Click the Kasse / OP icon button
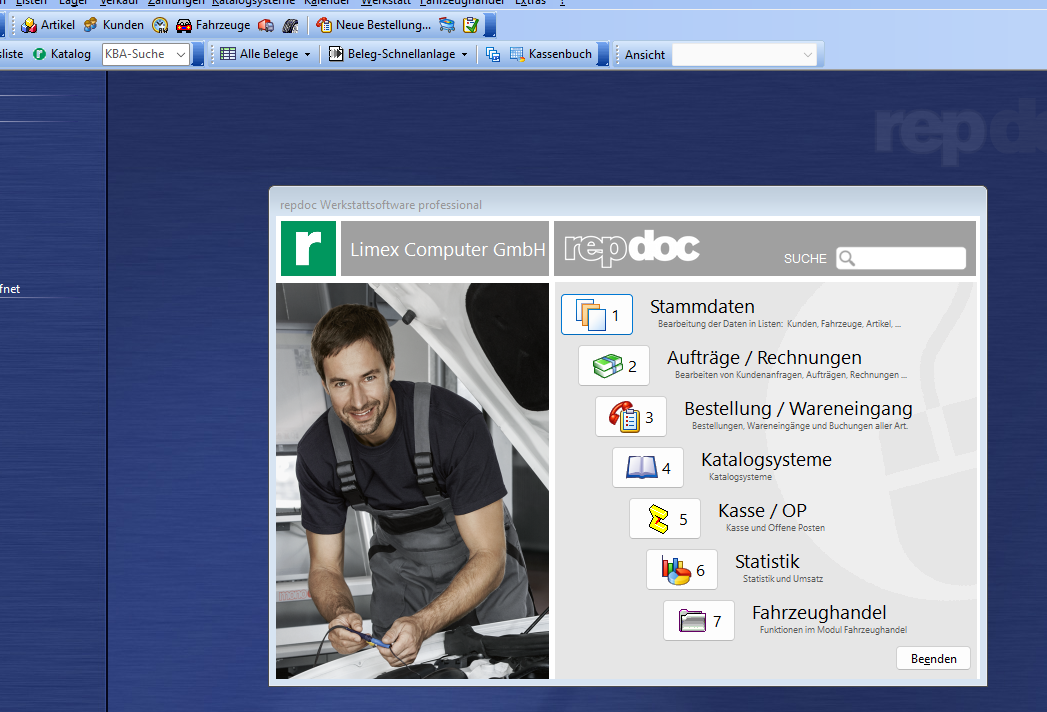The image size is (1047, 712). point(665,519)
